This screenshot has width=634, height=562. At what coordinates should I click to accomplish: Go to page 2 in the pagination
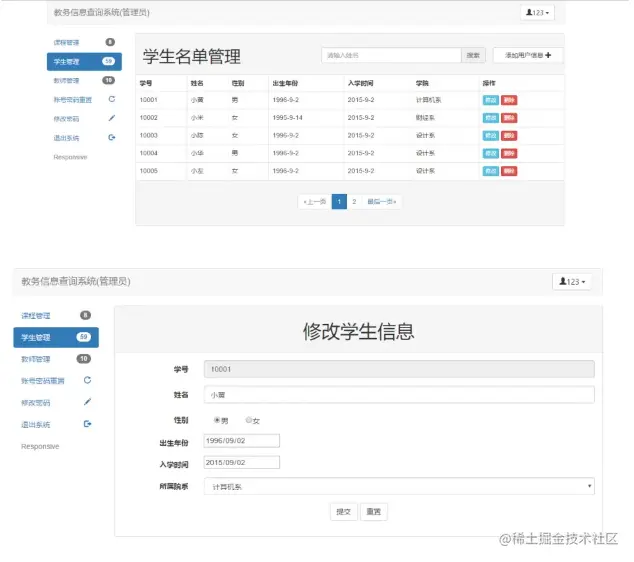pos(354,202)
